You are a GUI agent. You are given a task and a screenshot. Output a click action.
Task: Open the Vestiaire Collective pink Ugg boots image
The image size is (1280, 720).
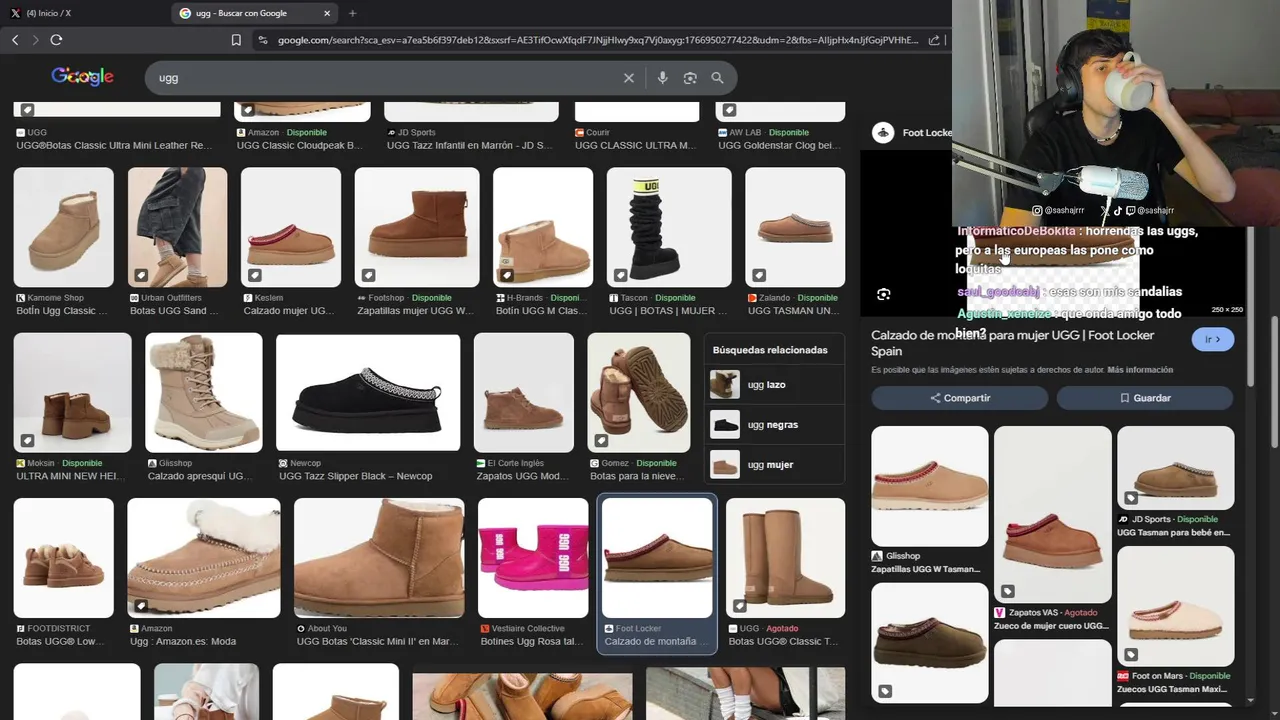[x=533, y=558]
